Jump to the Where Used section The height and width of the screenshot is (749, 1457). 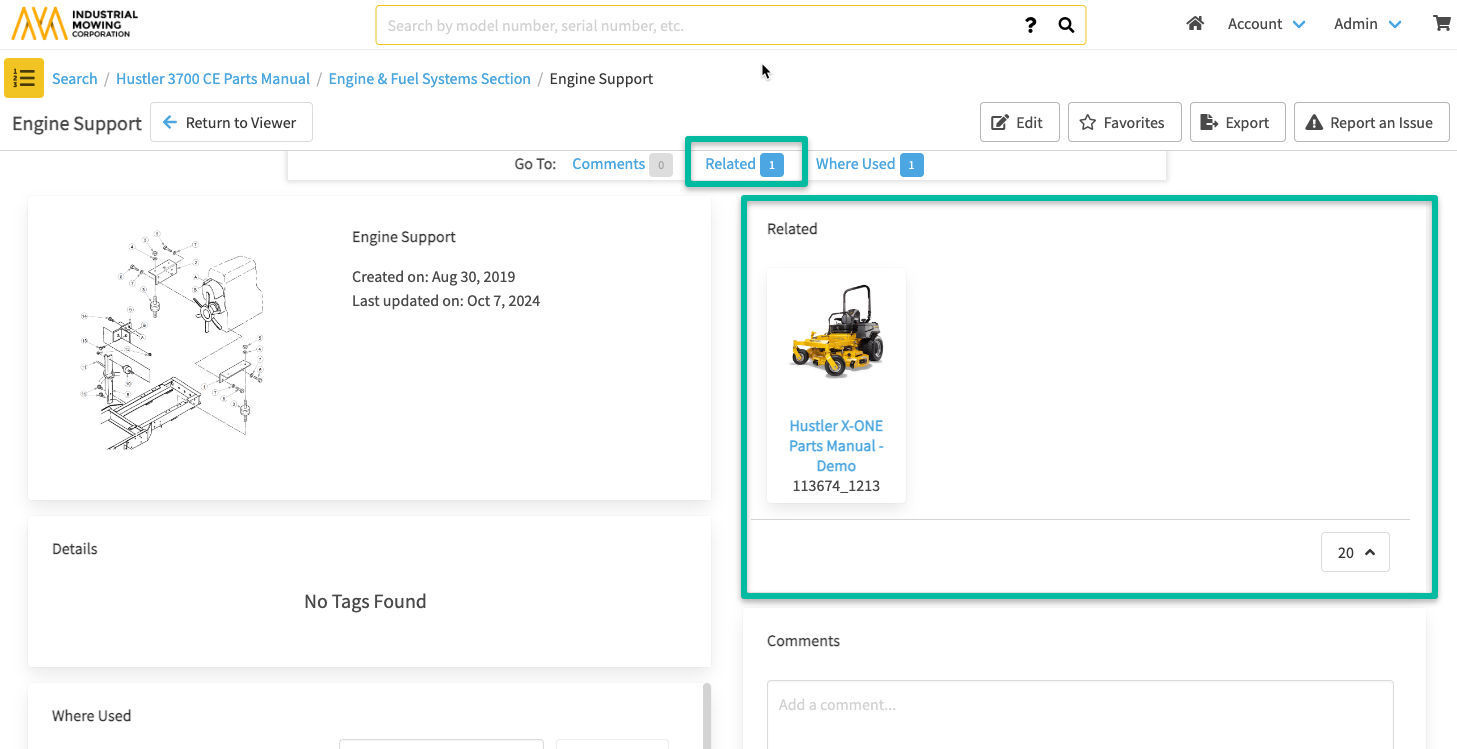point(856,164)
